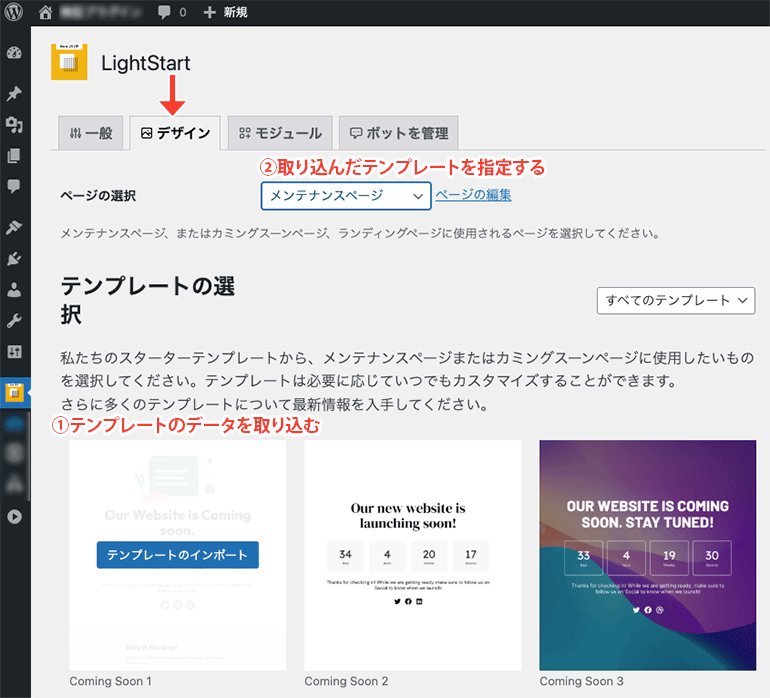
Task: Click the blurred site name in admin bar
Action: tap(101, 12)
